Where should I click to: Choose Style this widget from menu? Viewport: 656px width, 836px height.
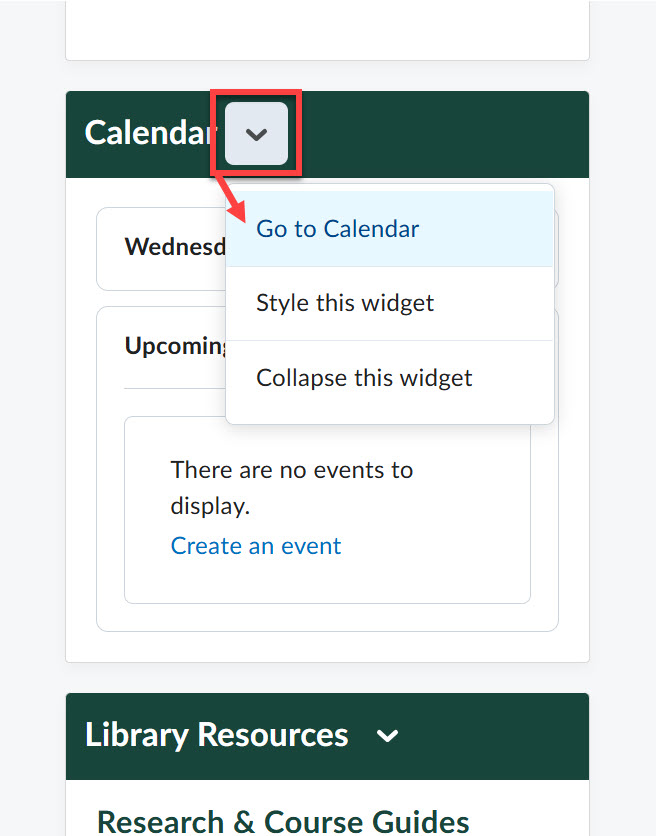(x=345, y=303)
